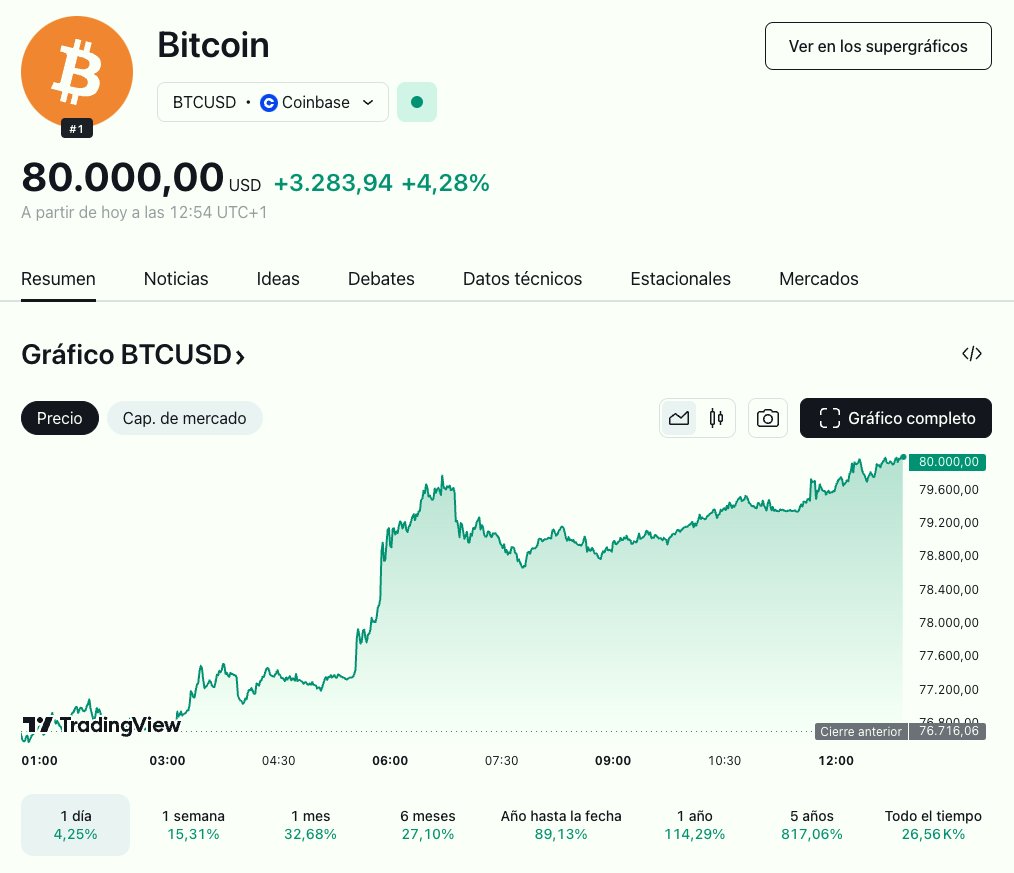The width and height of the screenshot is (1014, 873).
Task: Open the embed code icon
Action: click(x=971, y=354)
